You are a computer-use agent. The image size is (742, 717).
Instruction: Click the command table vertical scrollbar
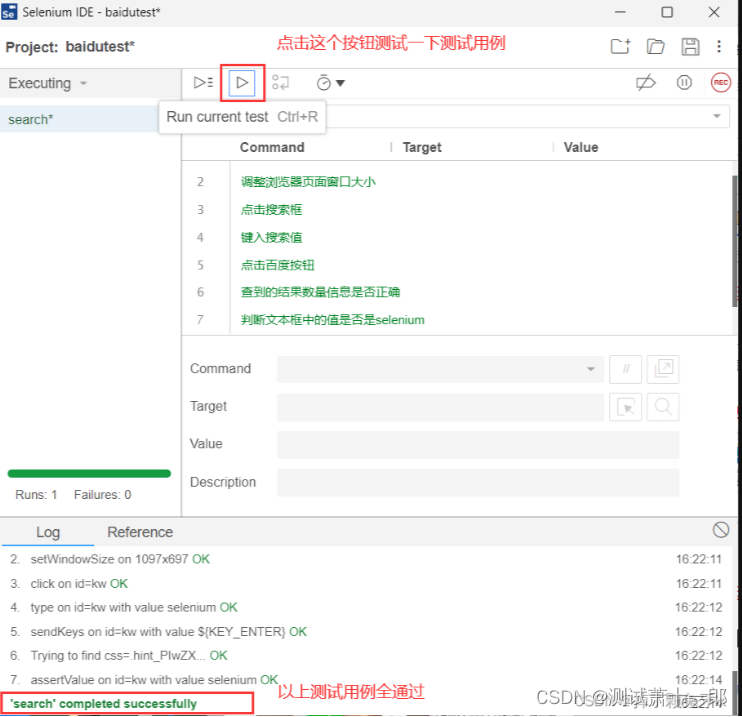click(x=734, y=241)
